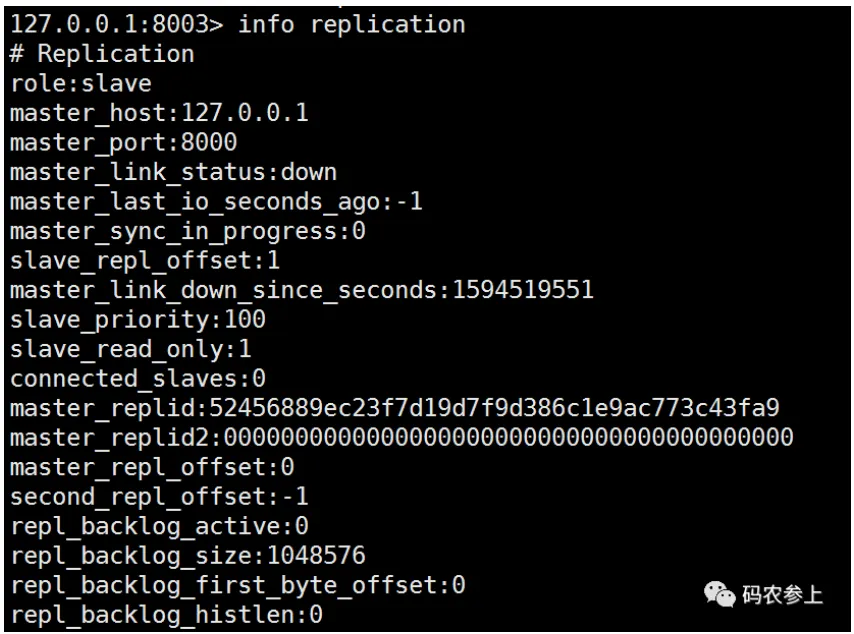Click the repl_backlog_histlen:0 line
The height and width of the screenshot is (634, 854).
(x=166, y=614)
